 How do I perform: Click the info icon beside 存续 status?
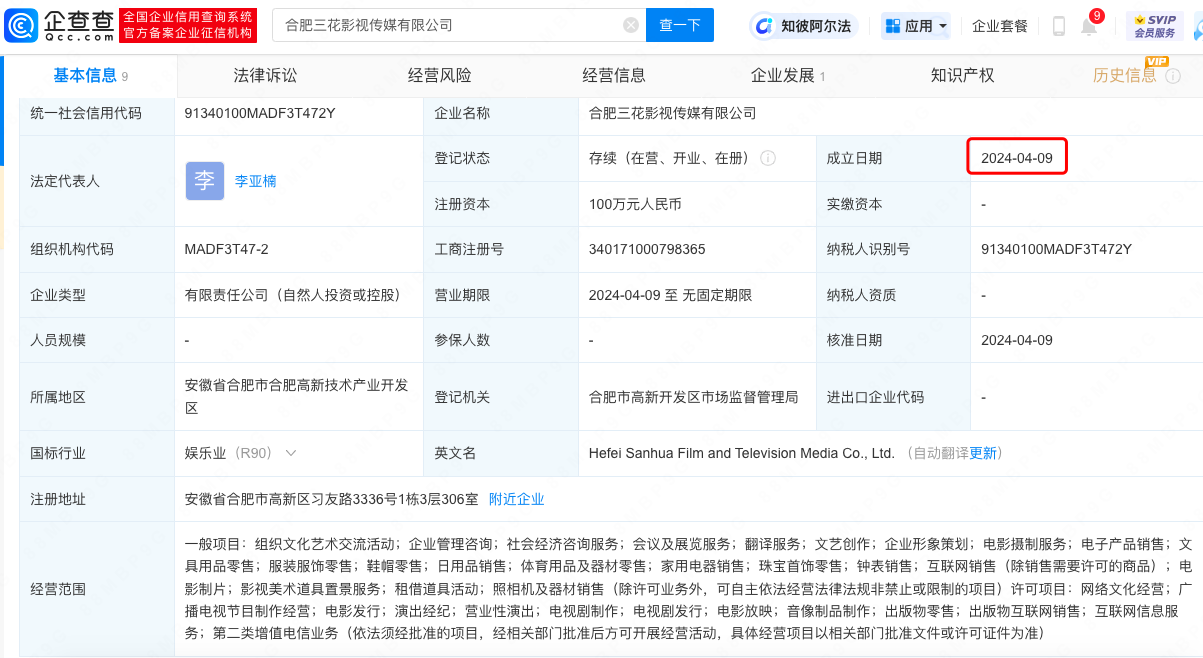[x=768, y=158]
